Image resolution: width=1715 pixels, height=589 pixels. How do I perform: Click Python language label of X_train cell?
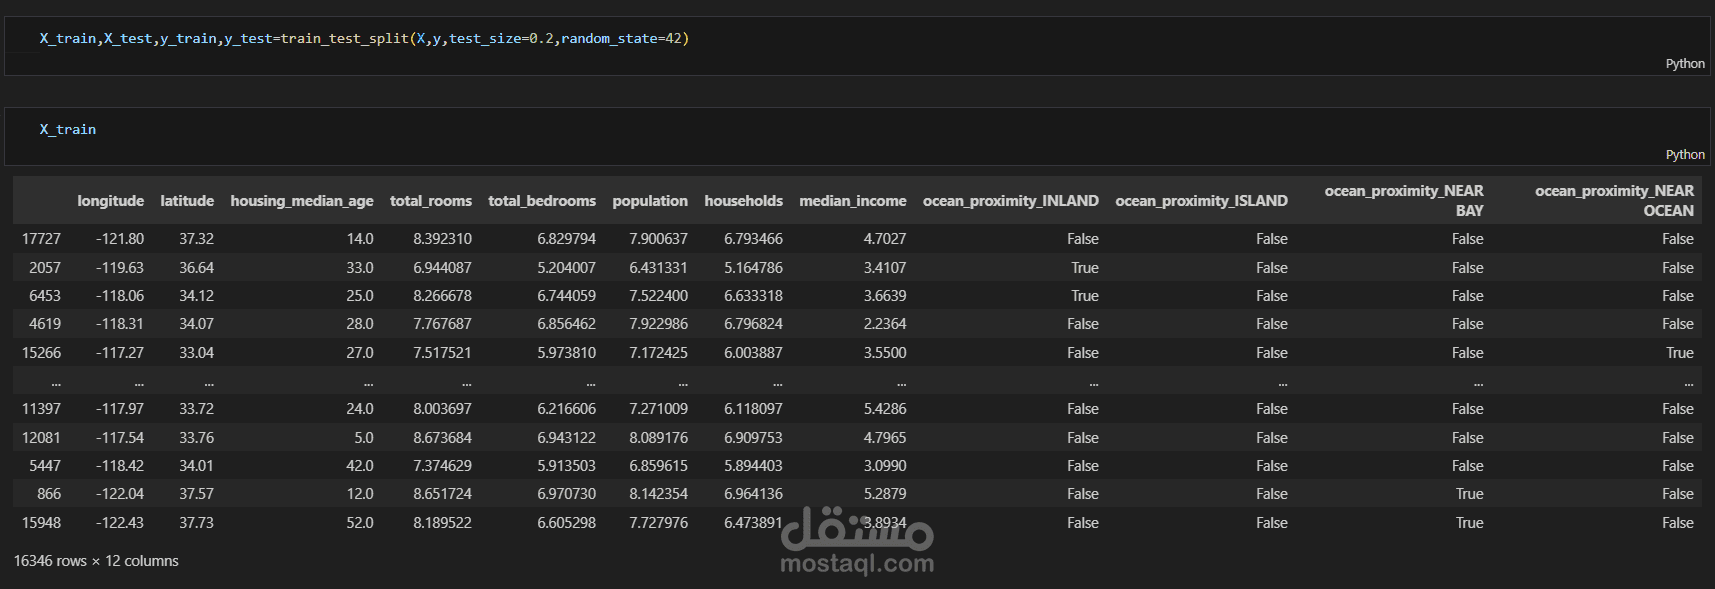click(x=1685, y=155)
